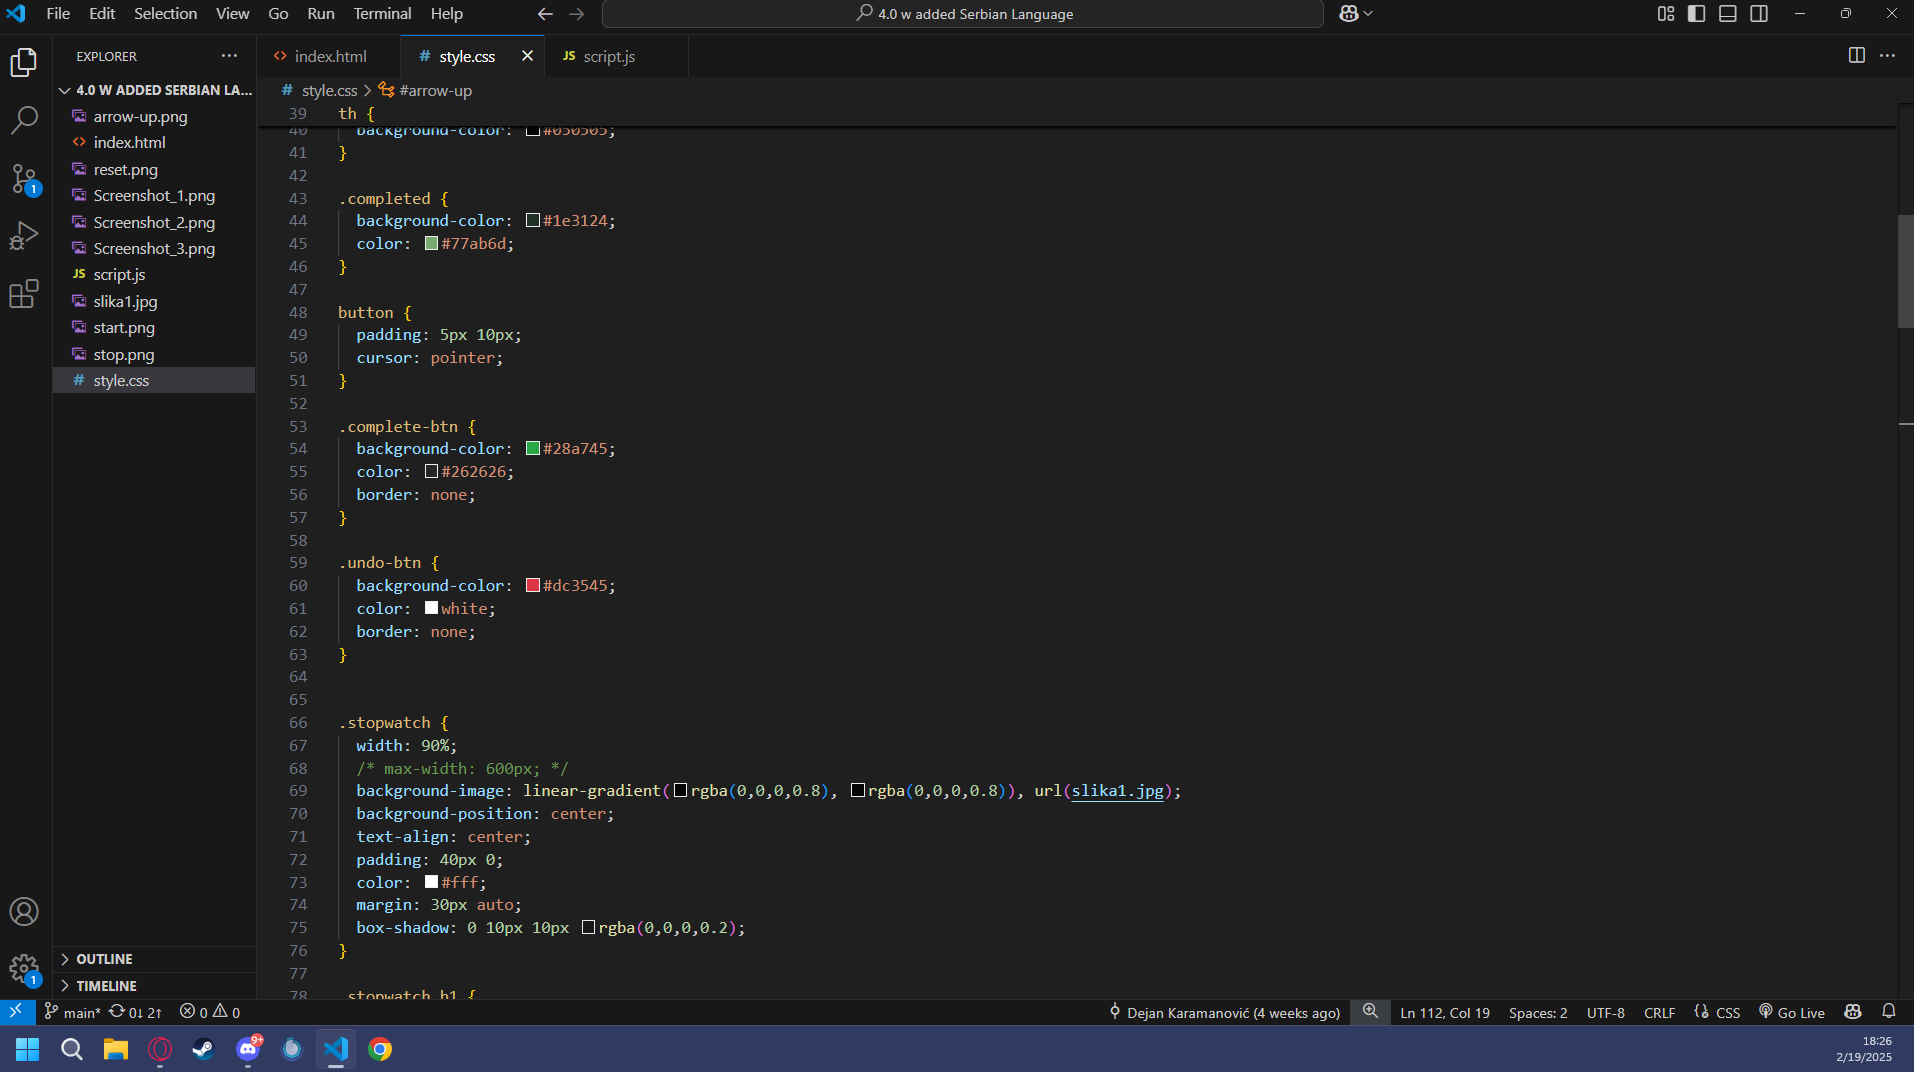Click the editor vertical scrollbar
This screenshot has height=1072, width=1914.
point(1905,272)
